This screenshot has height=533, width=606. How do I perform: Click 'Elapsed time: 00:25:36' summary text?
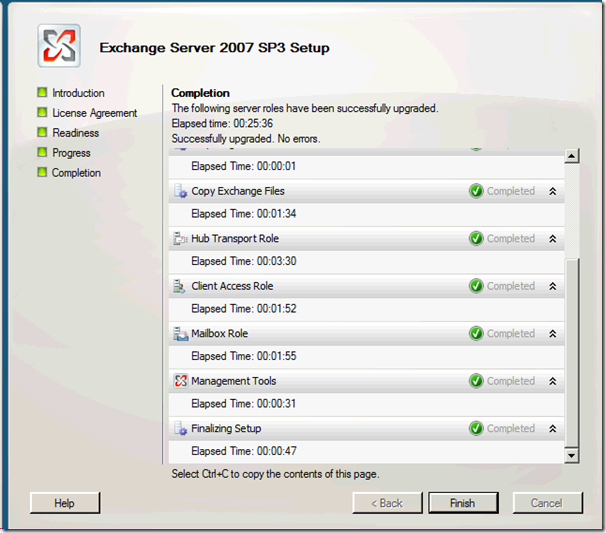222,124
